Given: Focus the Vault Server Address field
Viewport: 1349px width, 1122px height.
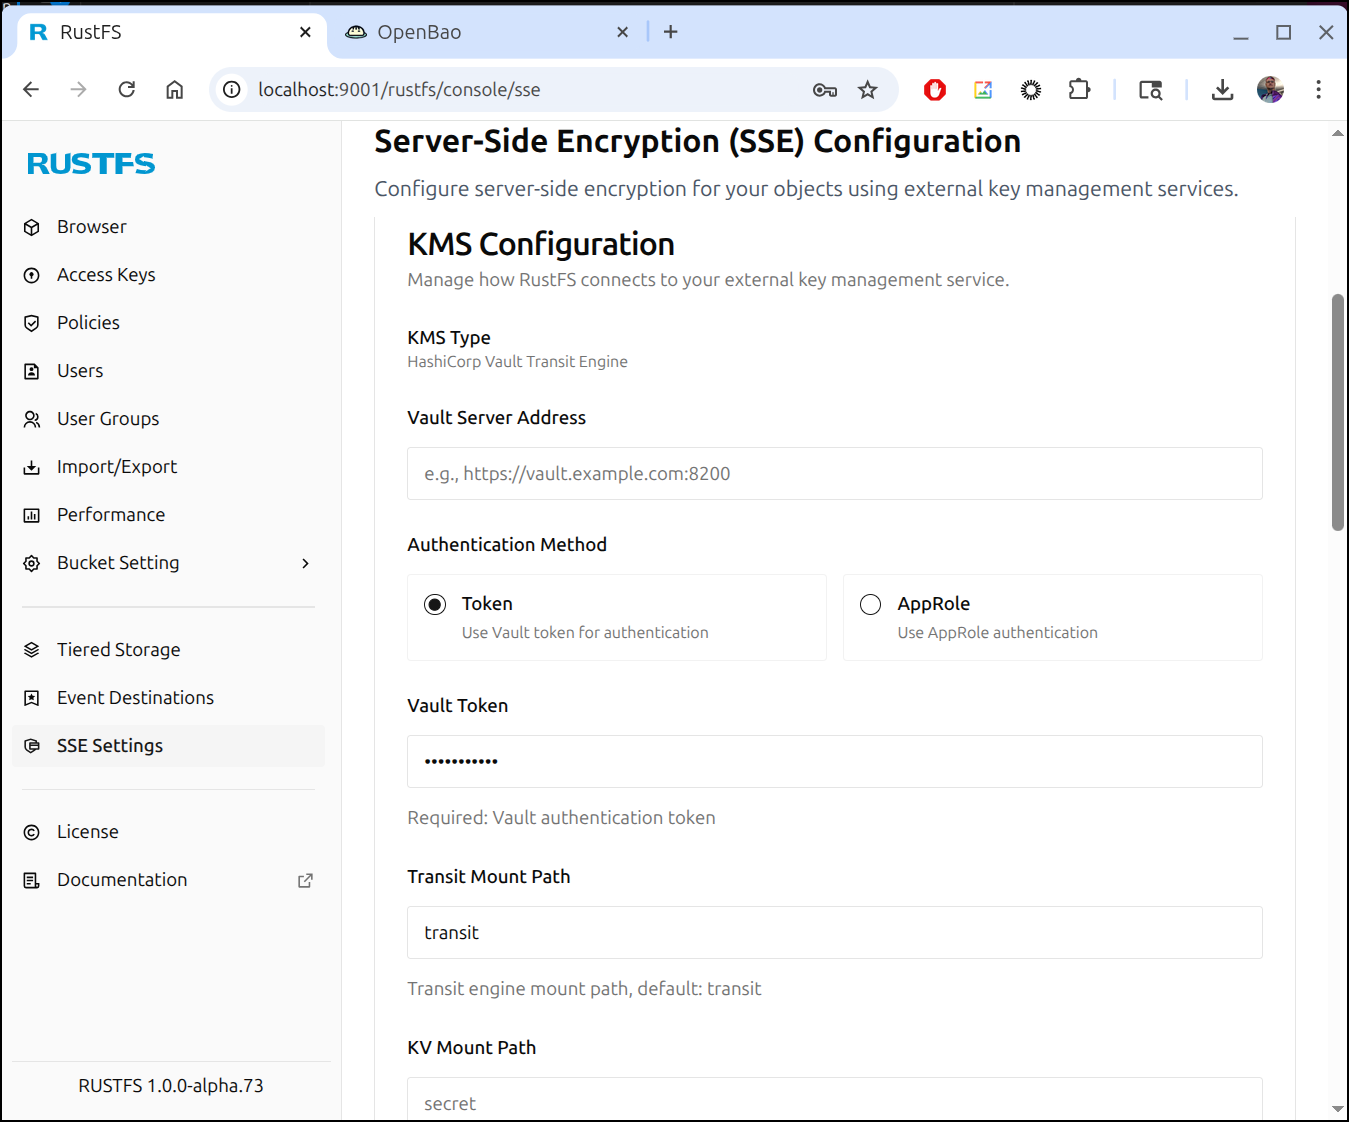Looking at the screenshot, I should point(834,474).
